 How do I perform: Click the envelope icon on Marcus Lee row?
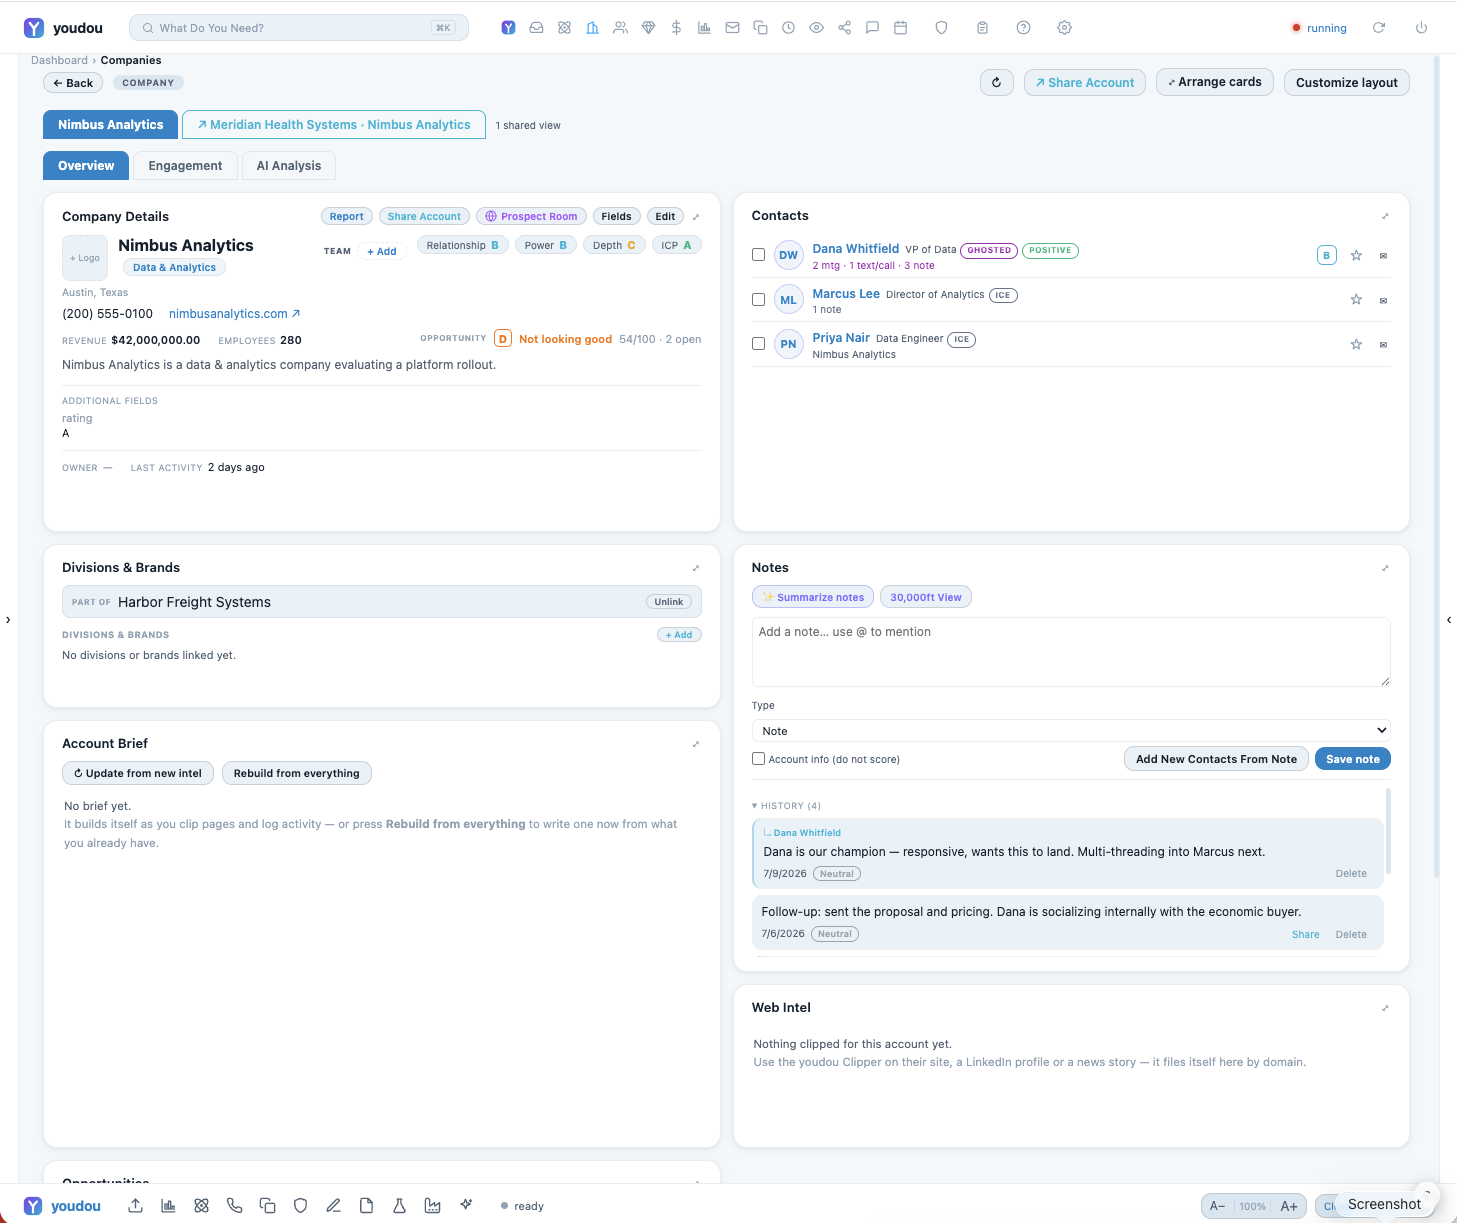[x=1383, y=300]
